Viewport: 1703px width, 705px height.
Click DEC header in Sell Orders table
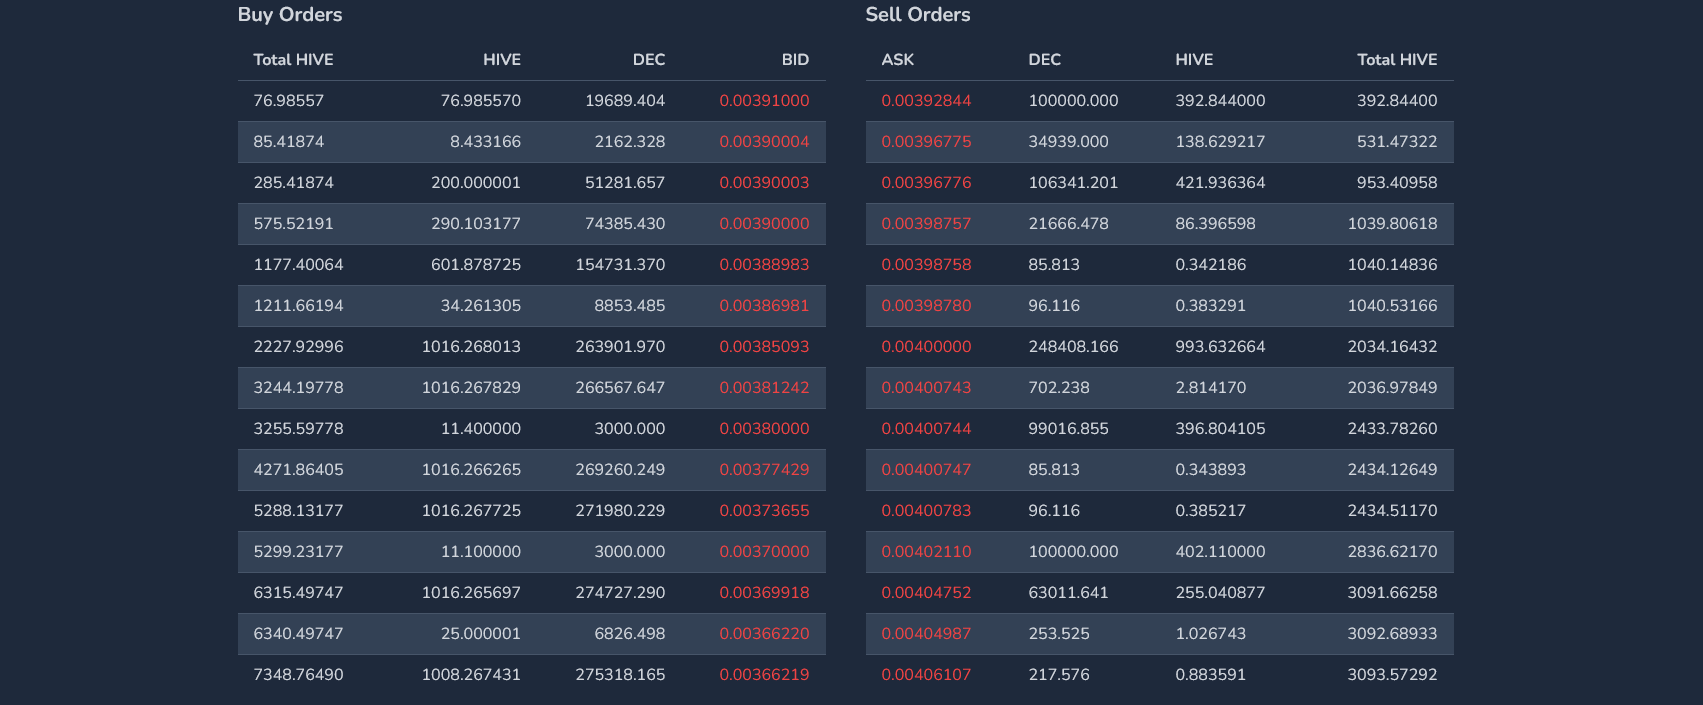(x=1045, y=60)
